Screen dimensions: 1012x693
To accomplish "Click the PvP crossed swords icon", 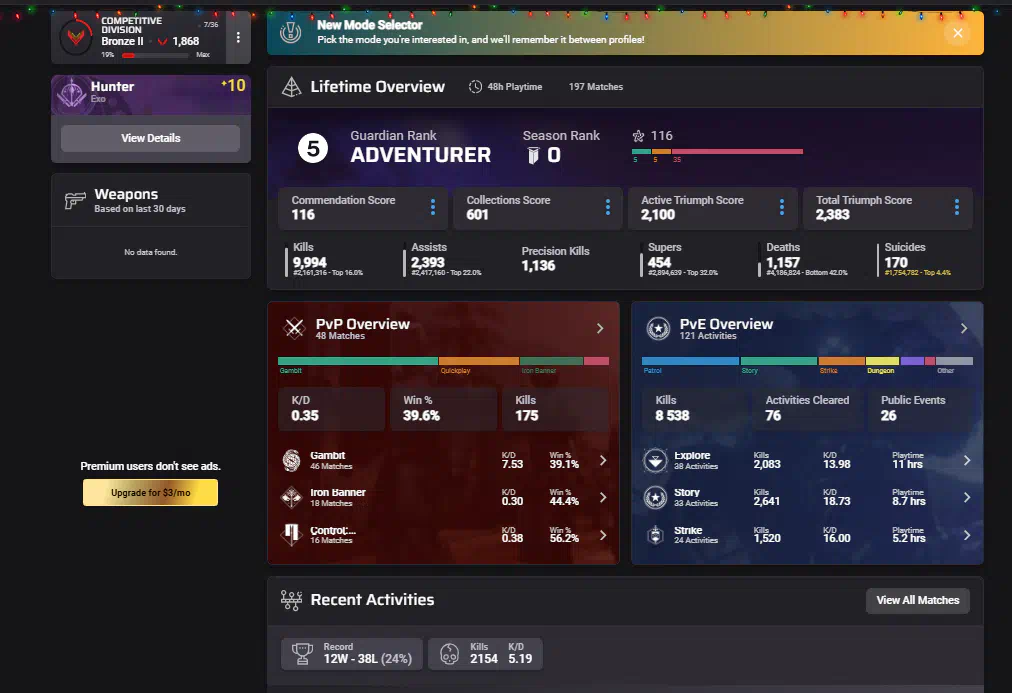I will coord(294,328).
